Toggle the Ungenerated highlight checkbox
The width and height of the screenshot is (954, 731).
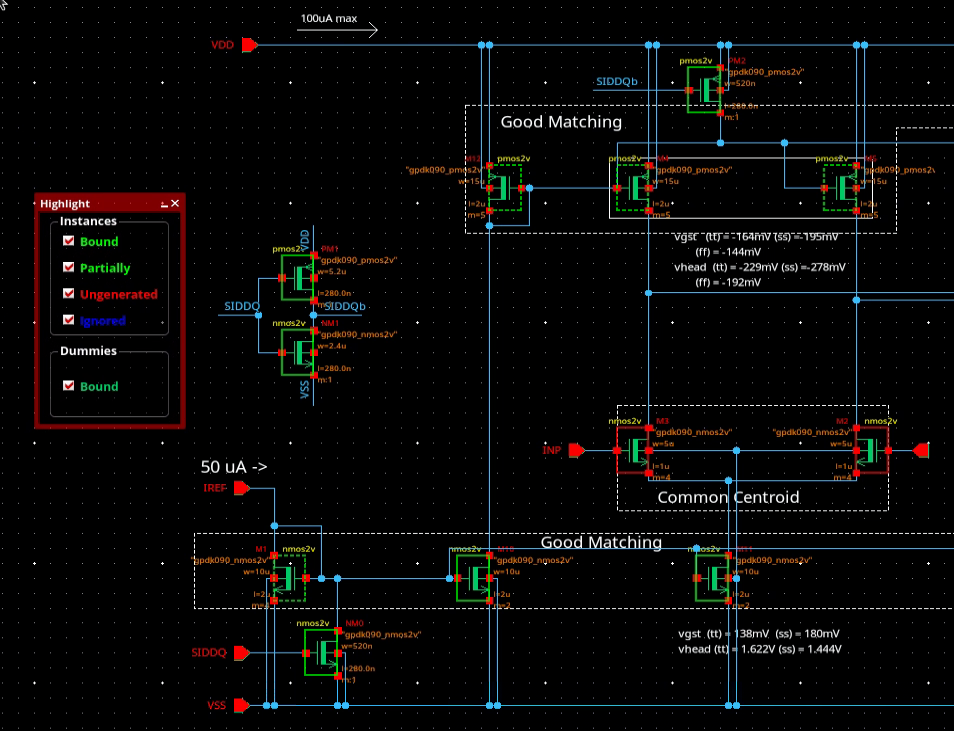69,293
